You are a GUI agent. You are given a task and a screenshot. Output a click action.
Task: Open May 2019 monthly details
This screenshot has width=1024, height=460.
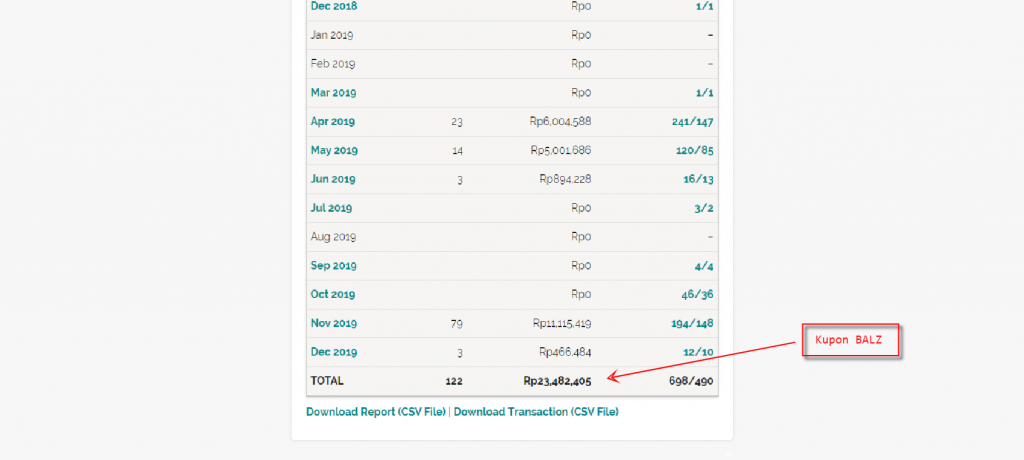[x=334, y=150]
